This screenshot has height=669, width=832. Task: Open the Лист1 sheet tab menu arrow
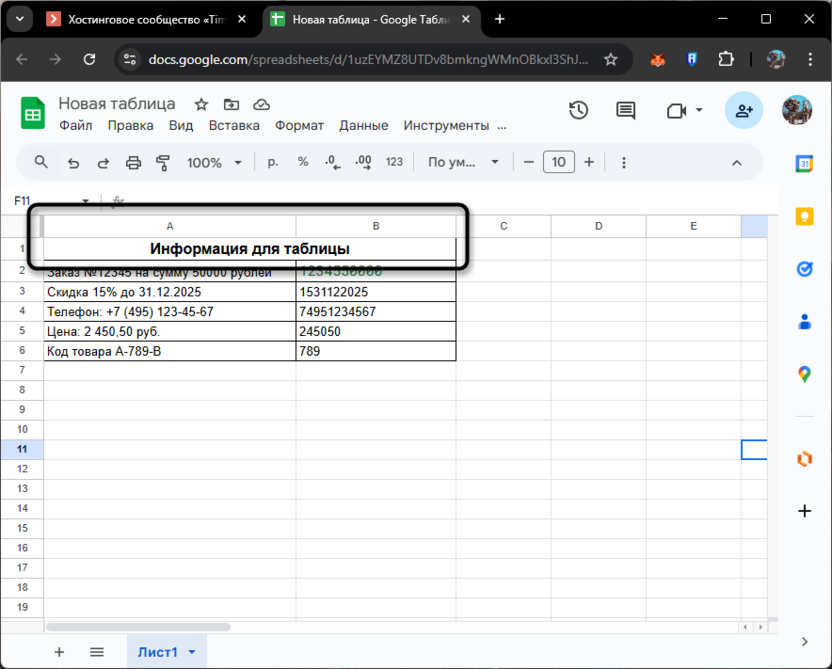pyautogui.click(x=192, y=652)
